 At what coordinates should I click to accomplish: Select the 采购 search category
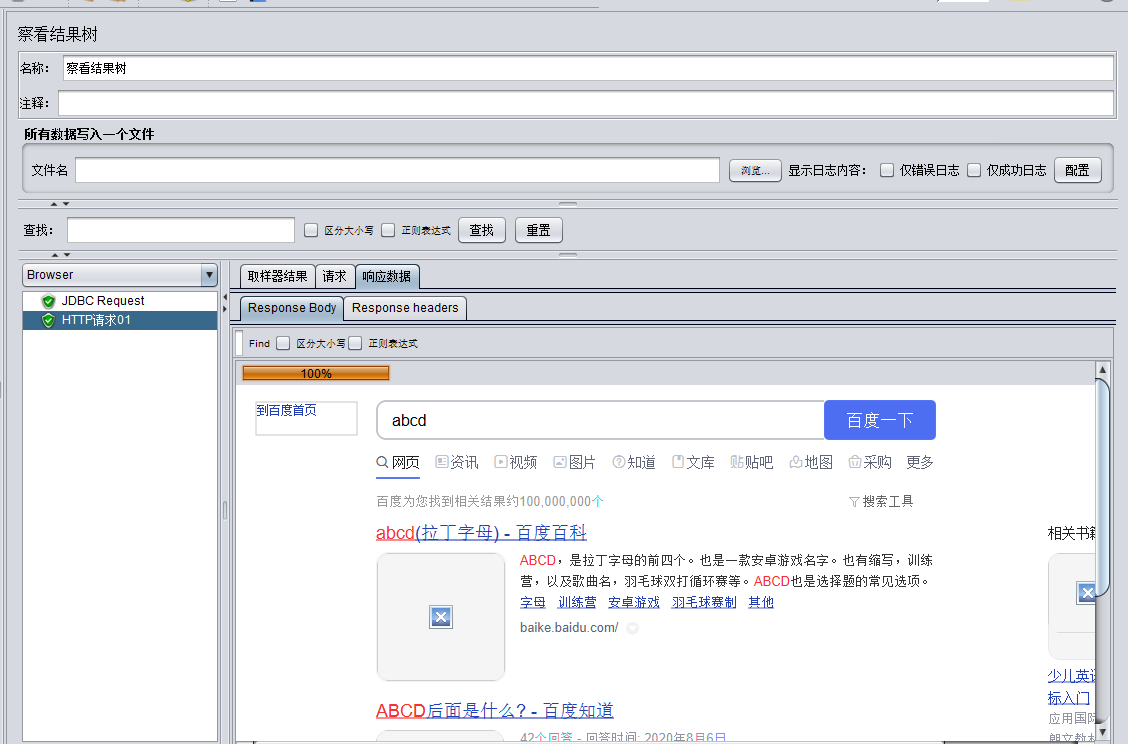click(870, 462)
